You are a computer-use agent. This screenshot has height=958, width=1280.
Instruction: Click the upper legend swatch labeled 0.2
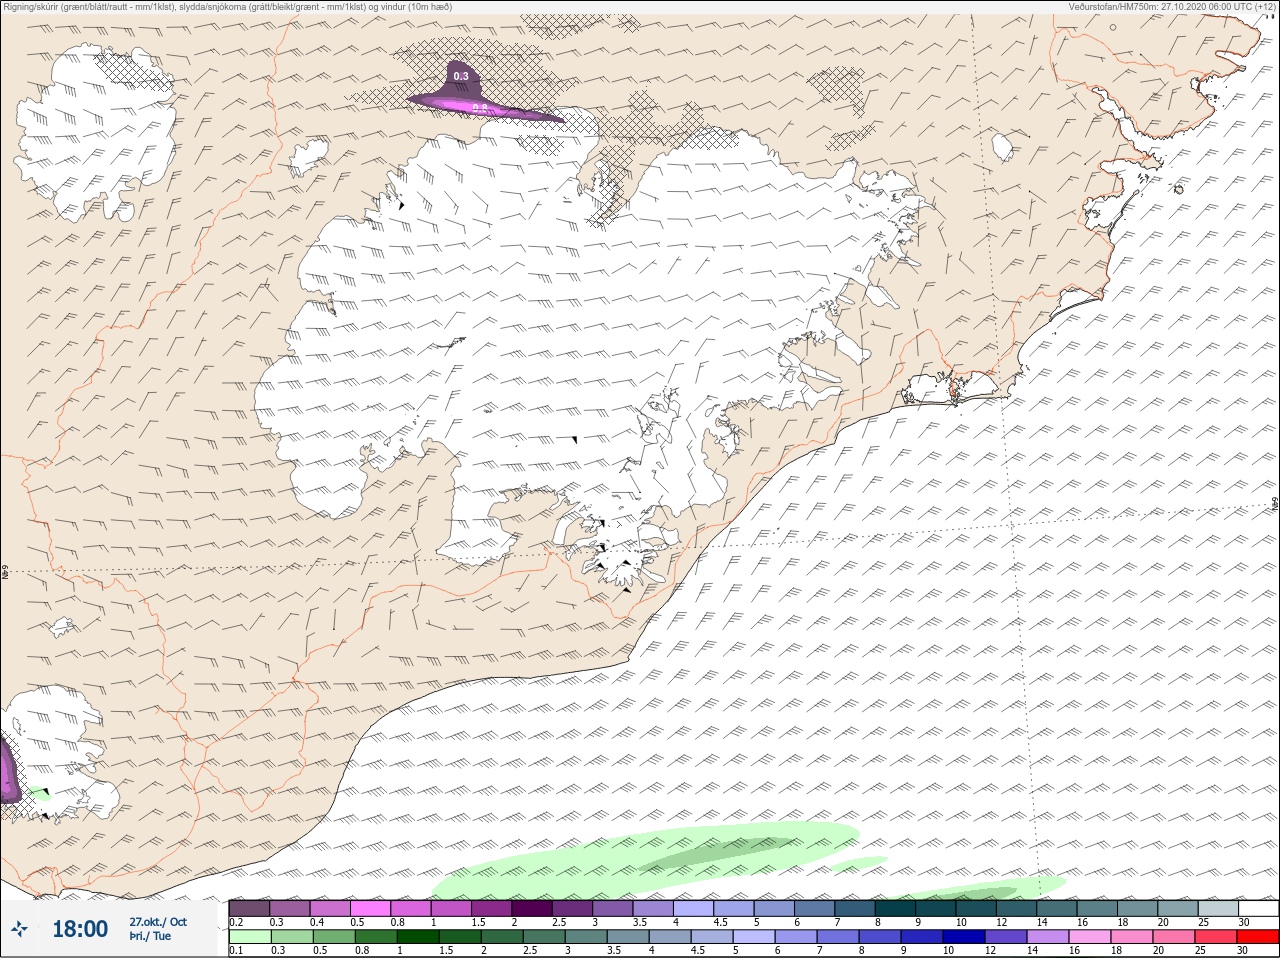pos(249,908)
